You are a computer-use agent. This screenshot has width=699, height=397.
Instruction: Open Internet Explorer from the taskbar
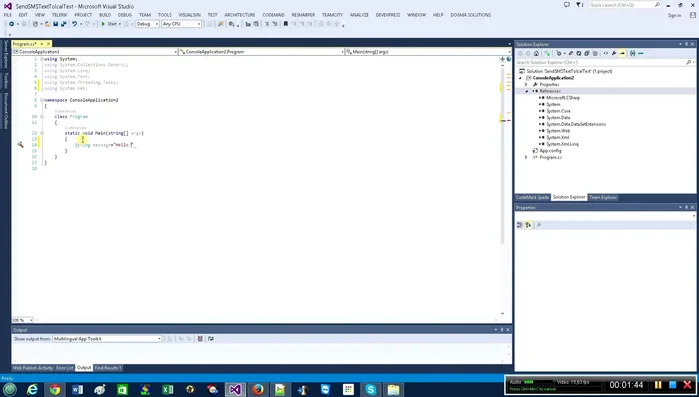(32, 390)
